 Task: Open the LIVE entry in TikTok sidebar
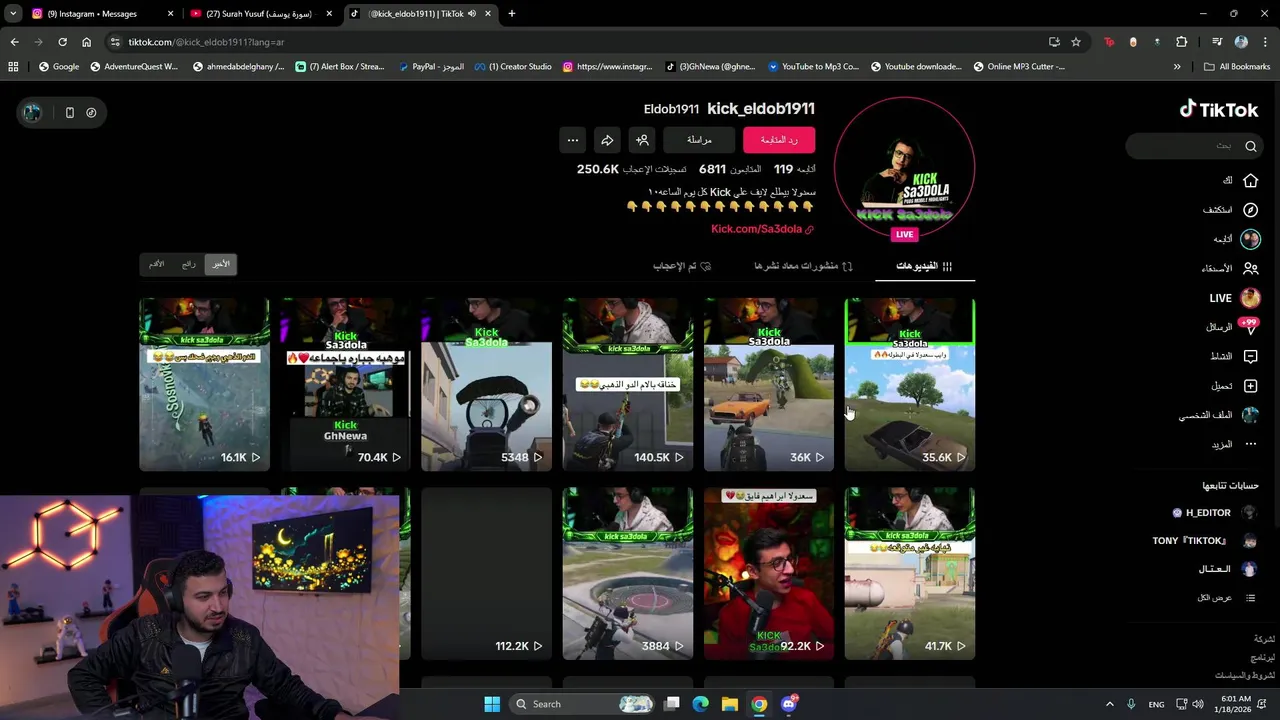(x=1234, y=298)
